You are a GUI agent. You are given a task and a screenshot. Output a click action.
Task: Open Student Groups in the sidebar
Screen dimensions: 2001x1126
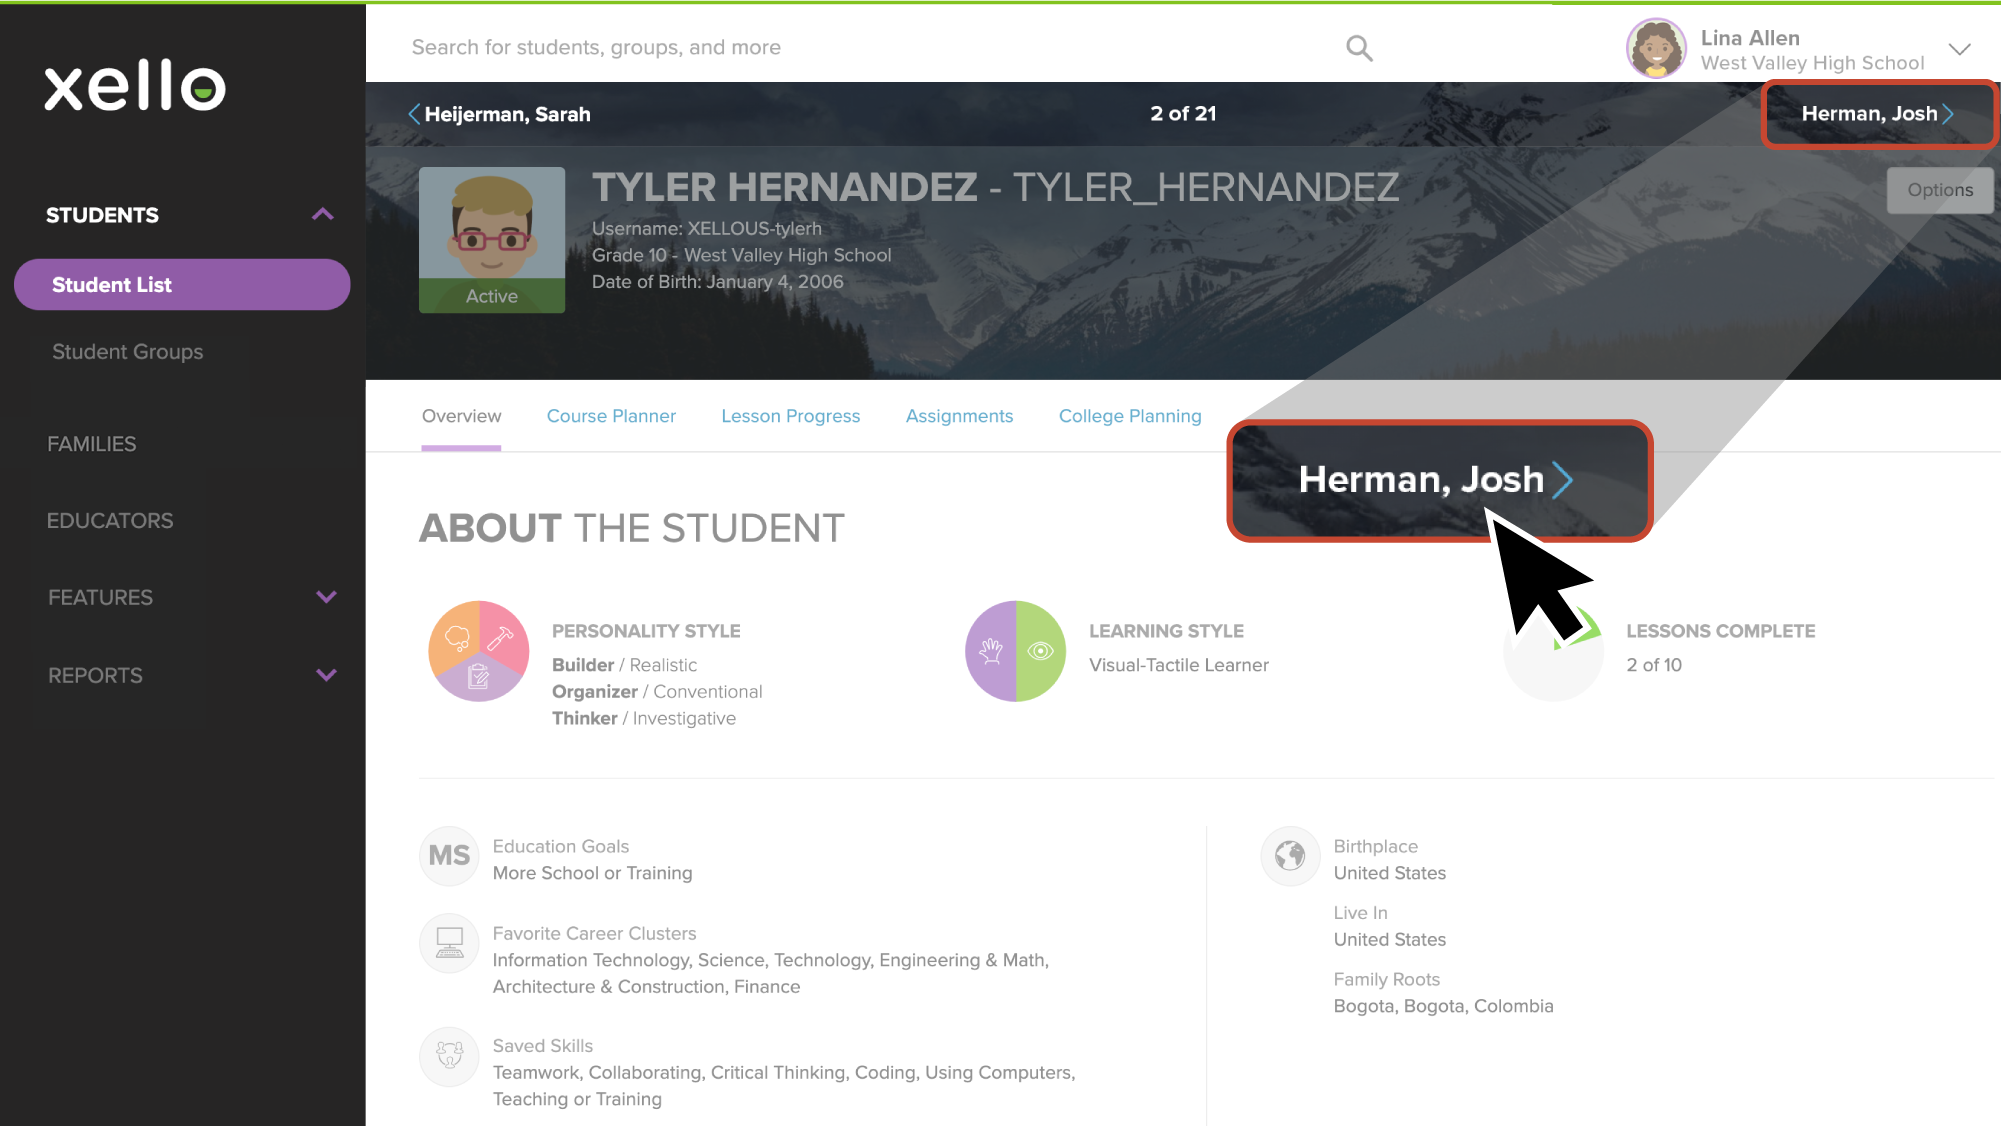(x=127, y=352)
